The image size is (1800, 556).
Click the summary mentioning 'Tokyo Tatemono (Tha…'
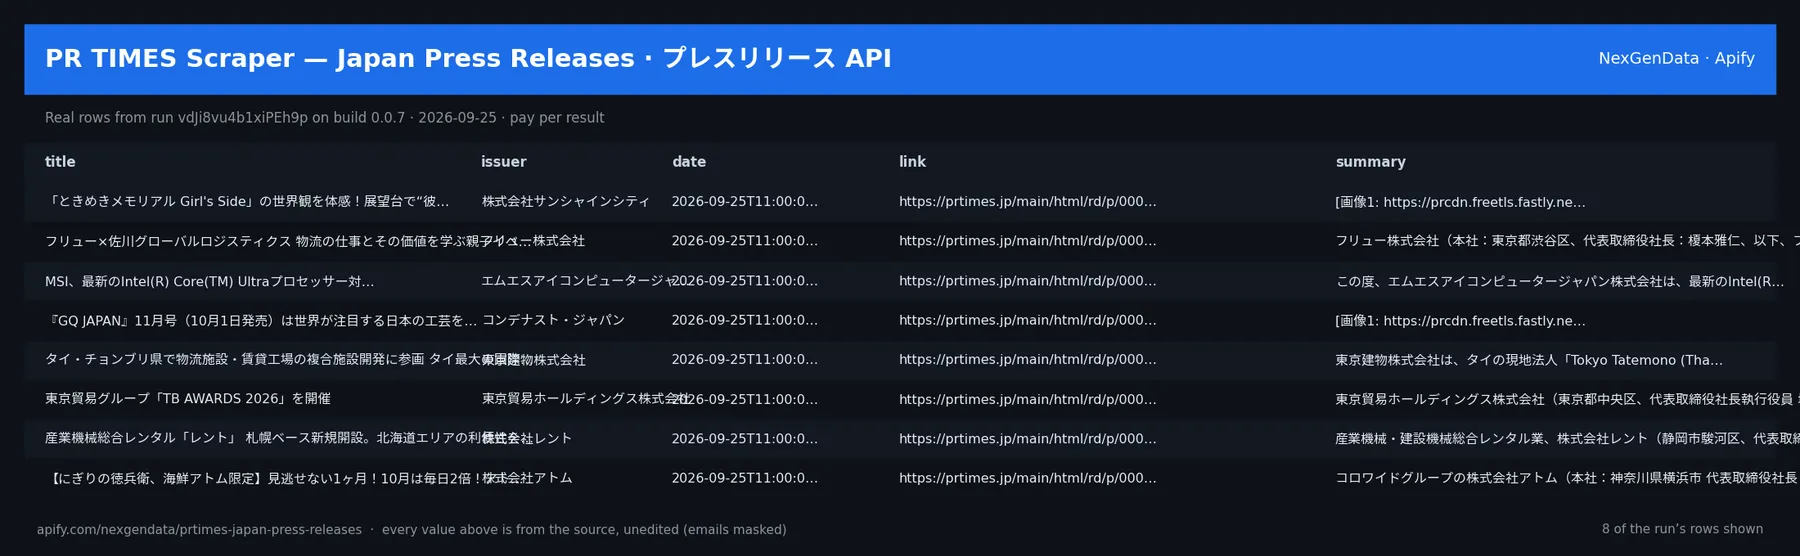(1530, 359)
